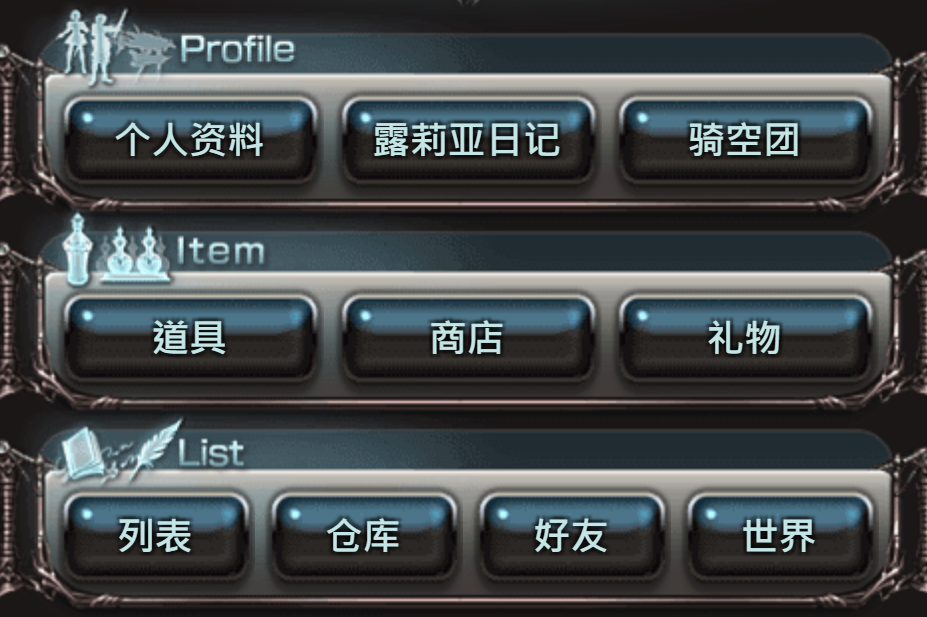Open the 世界 world button
This screenshot has height=617, width=927.
click(779, 535)
